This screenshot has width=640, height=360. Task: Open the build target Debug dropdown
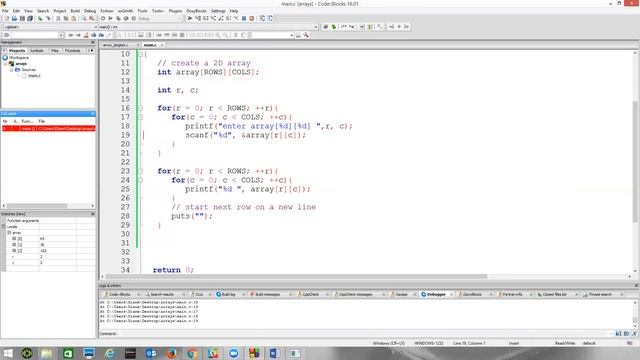click(x=180, y=18)
